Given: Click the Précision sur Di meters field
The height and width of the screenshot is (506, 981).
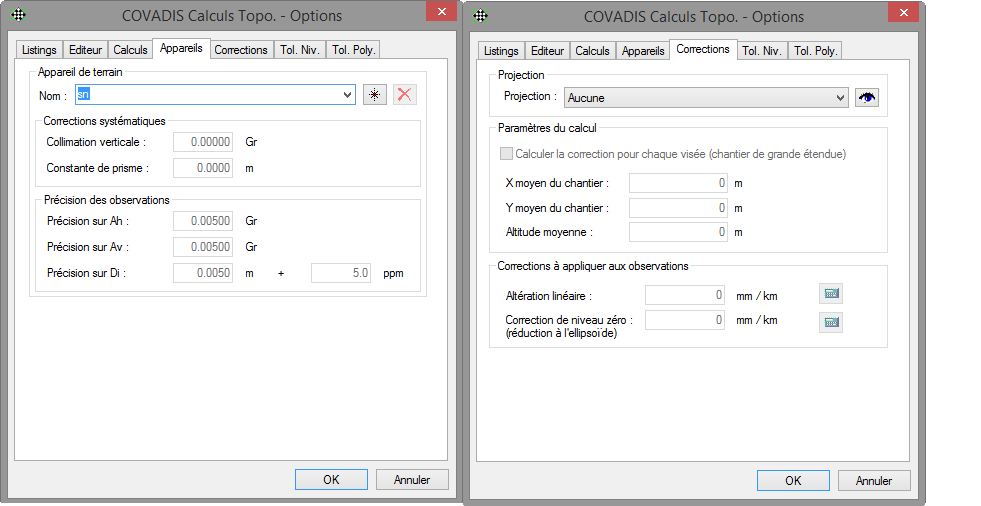Looking at the screenshot, I should point(203,273).
